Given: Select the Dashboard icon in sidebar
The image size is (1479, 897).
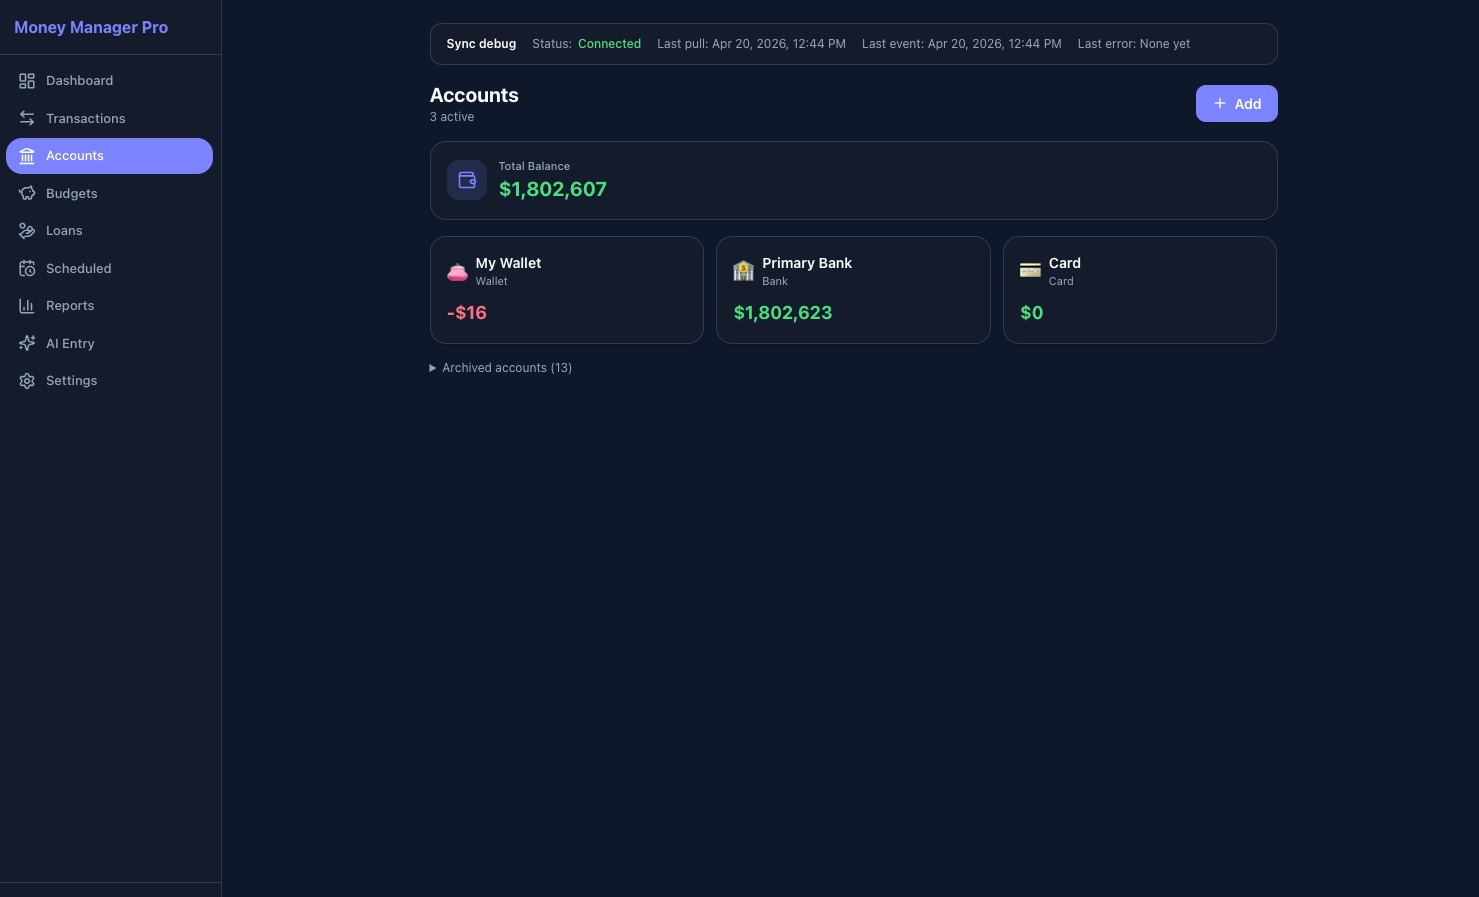Looking at the screenshot, I should (x=27, y=81).
